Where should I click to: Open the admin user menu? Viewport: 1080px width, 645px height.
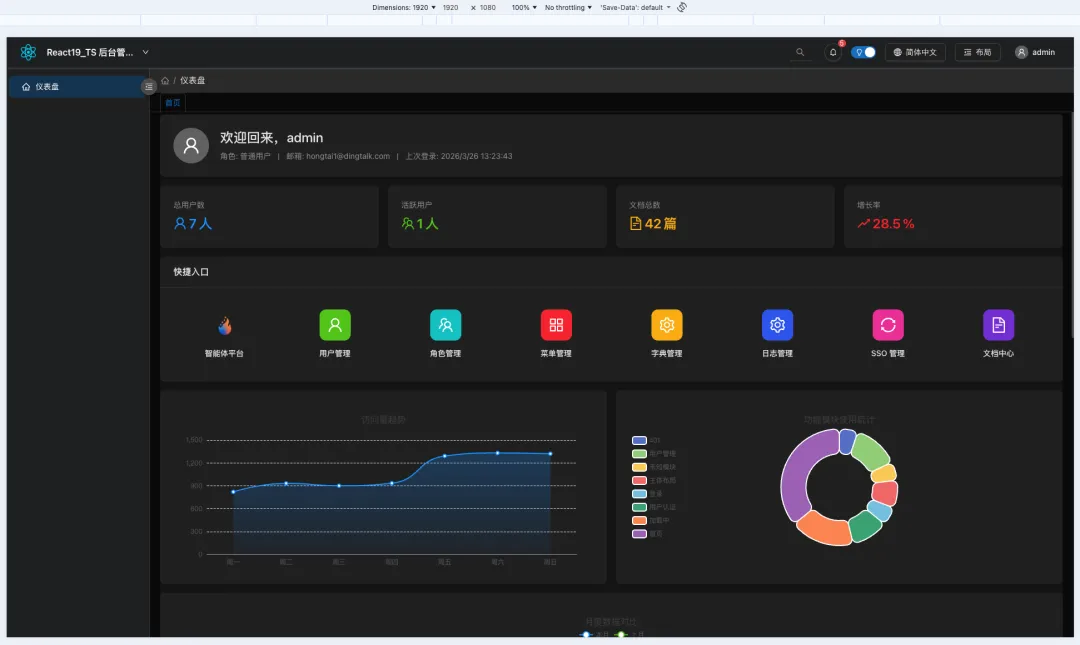coord(1035,52)
